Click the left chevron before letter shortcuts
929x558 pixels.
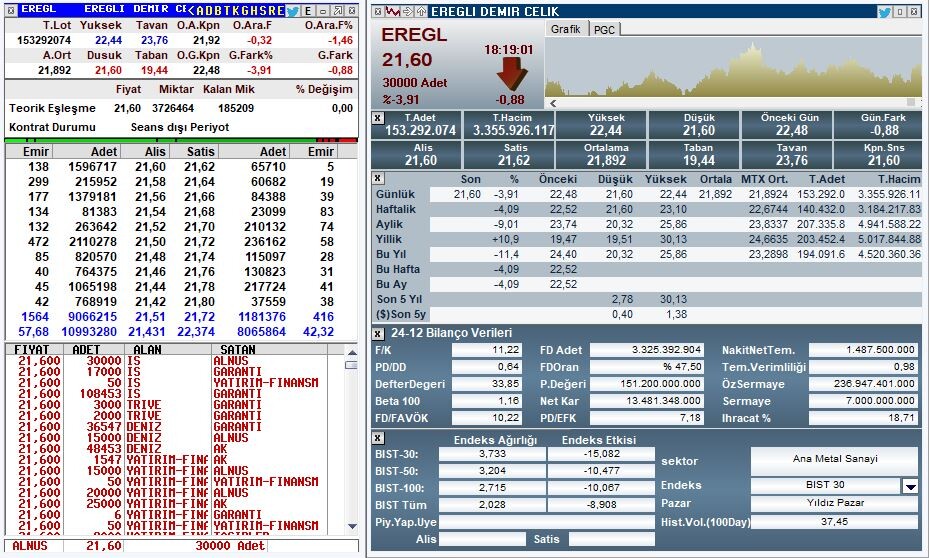click(x=191, y=11)
